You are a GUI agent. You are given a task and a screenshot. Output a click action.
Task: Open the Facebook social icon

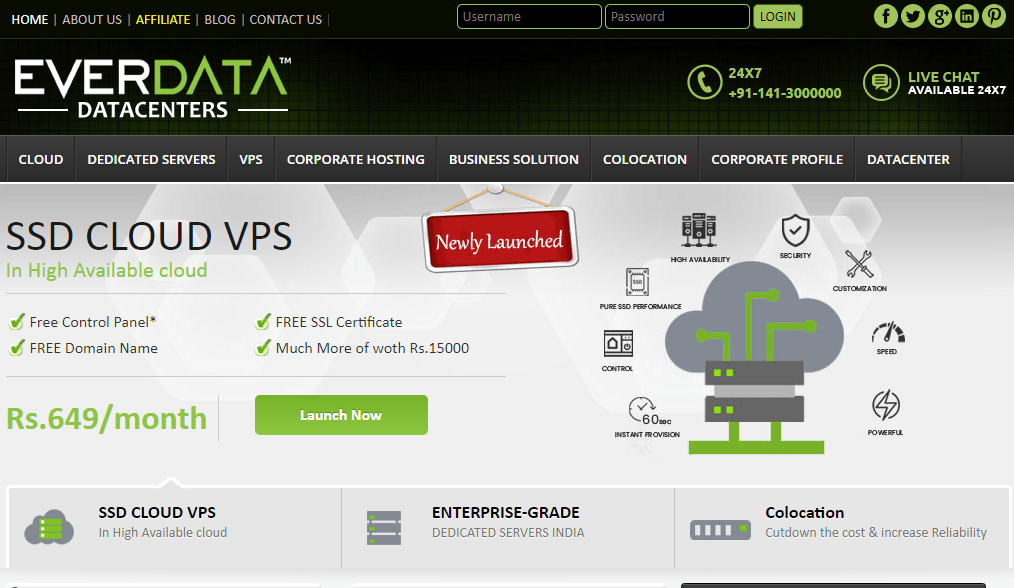click(885, 16)
